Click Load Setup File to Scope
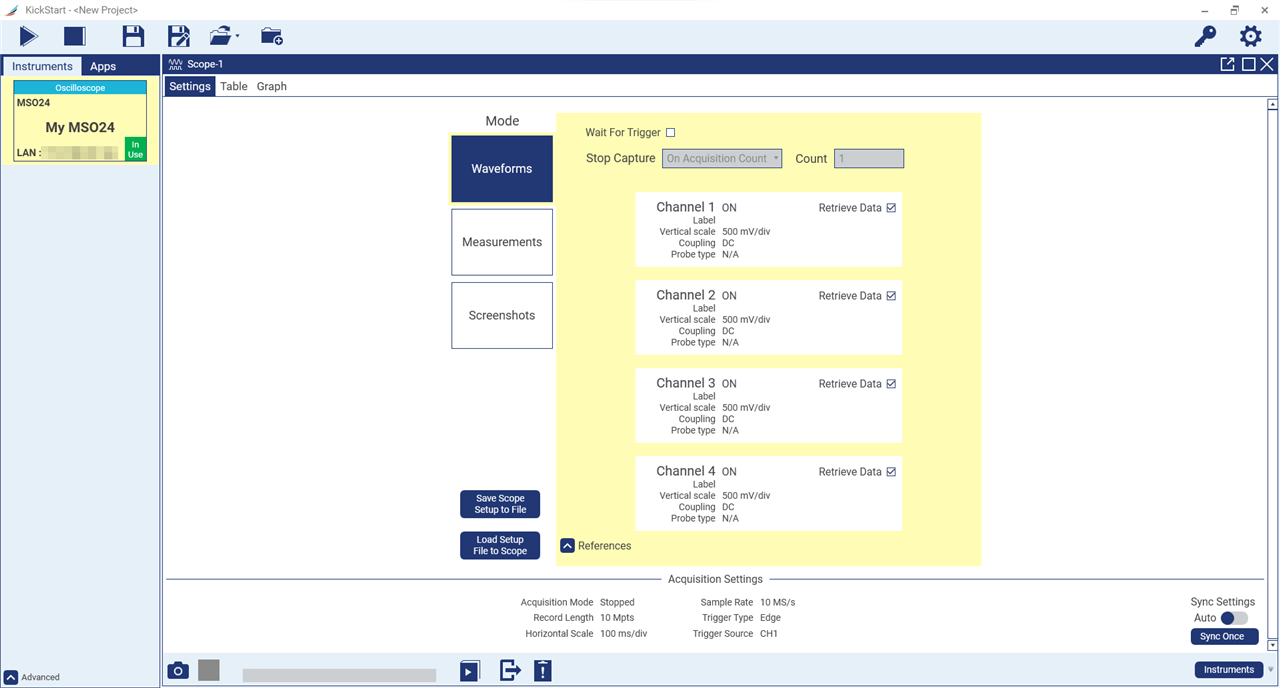The height and width of the screenshot is (688, 1280). pyautogui.click(x=500, y=545)
